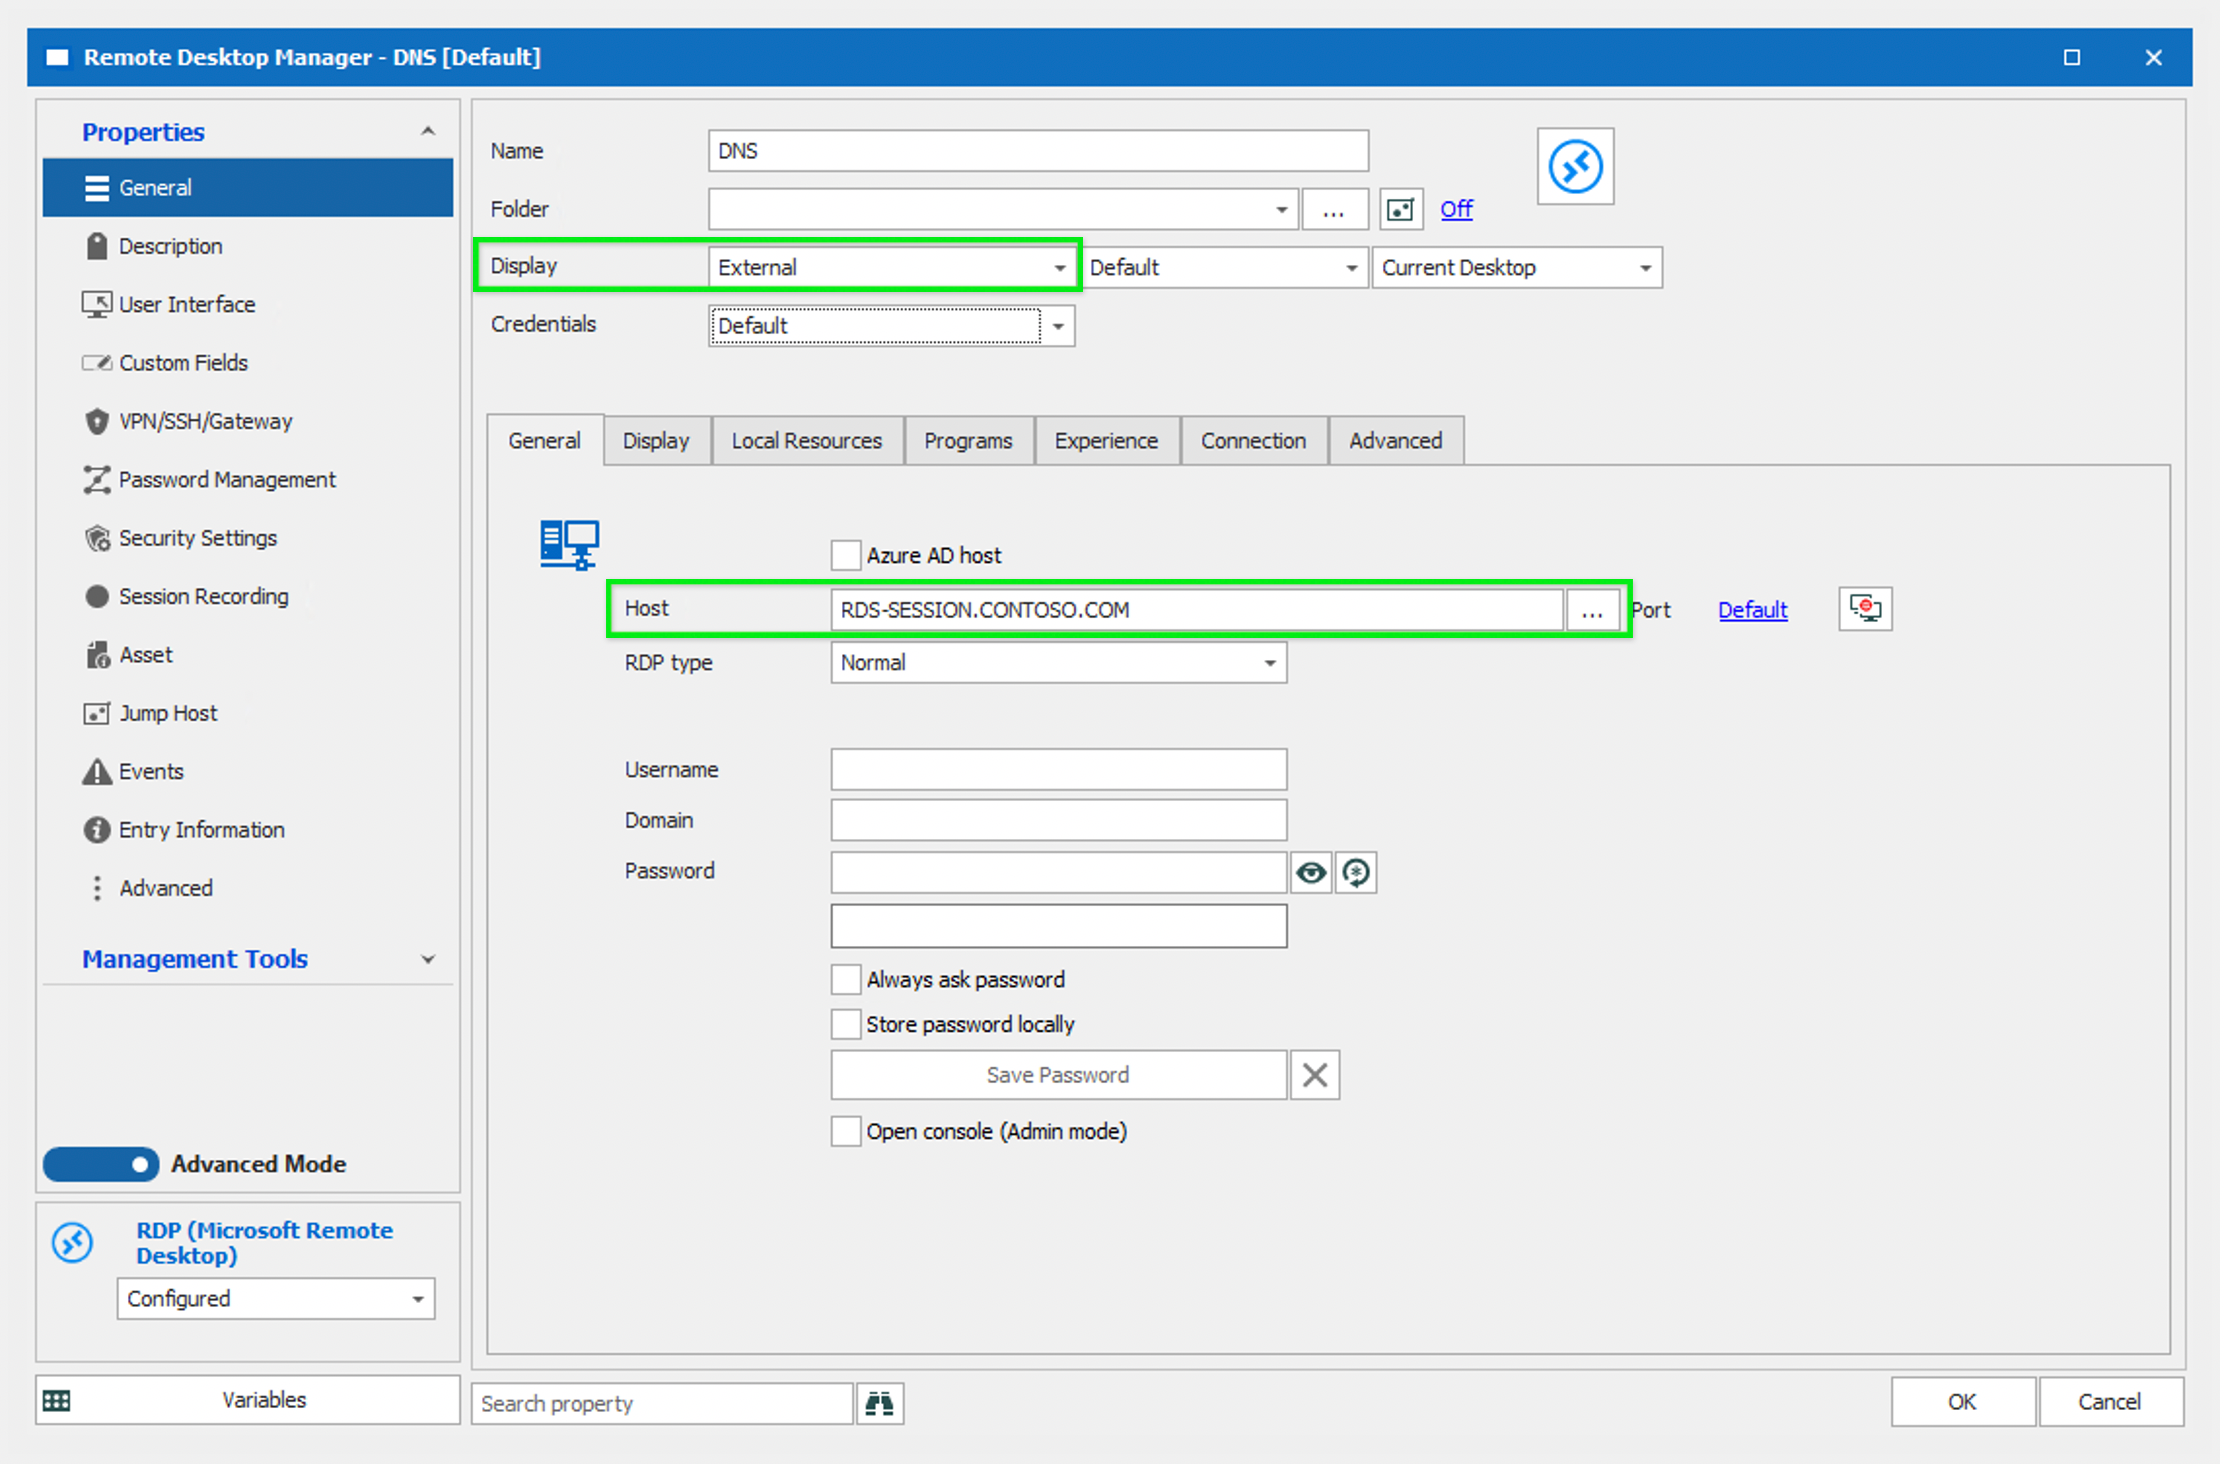Enable the Azure AD host checkbox
Screen dimensions: 2224x1464
coord(846,555)
